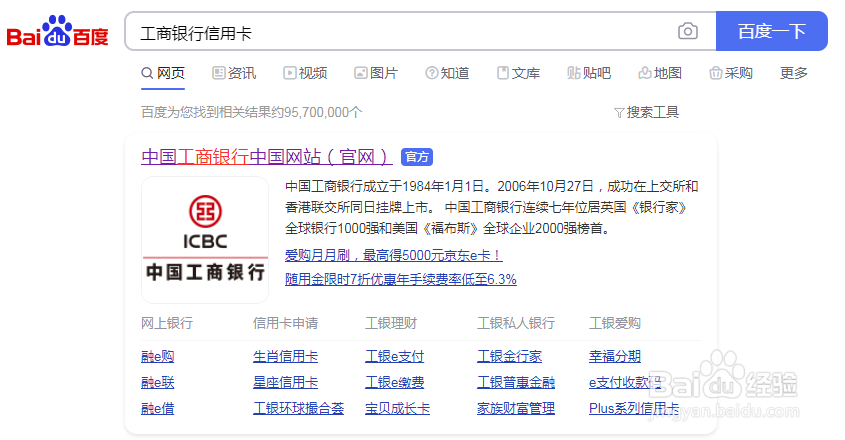Image resolution: width=845 pixels, height=440 pixels.
Task: Select the 网页 tab
Action: 163,73
